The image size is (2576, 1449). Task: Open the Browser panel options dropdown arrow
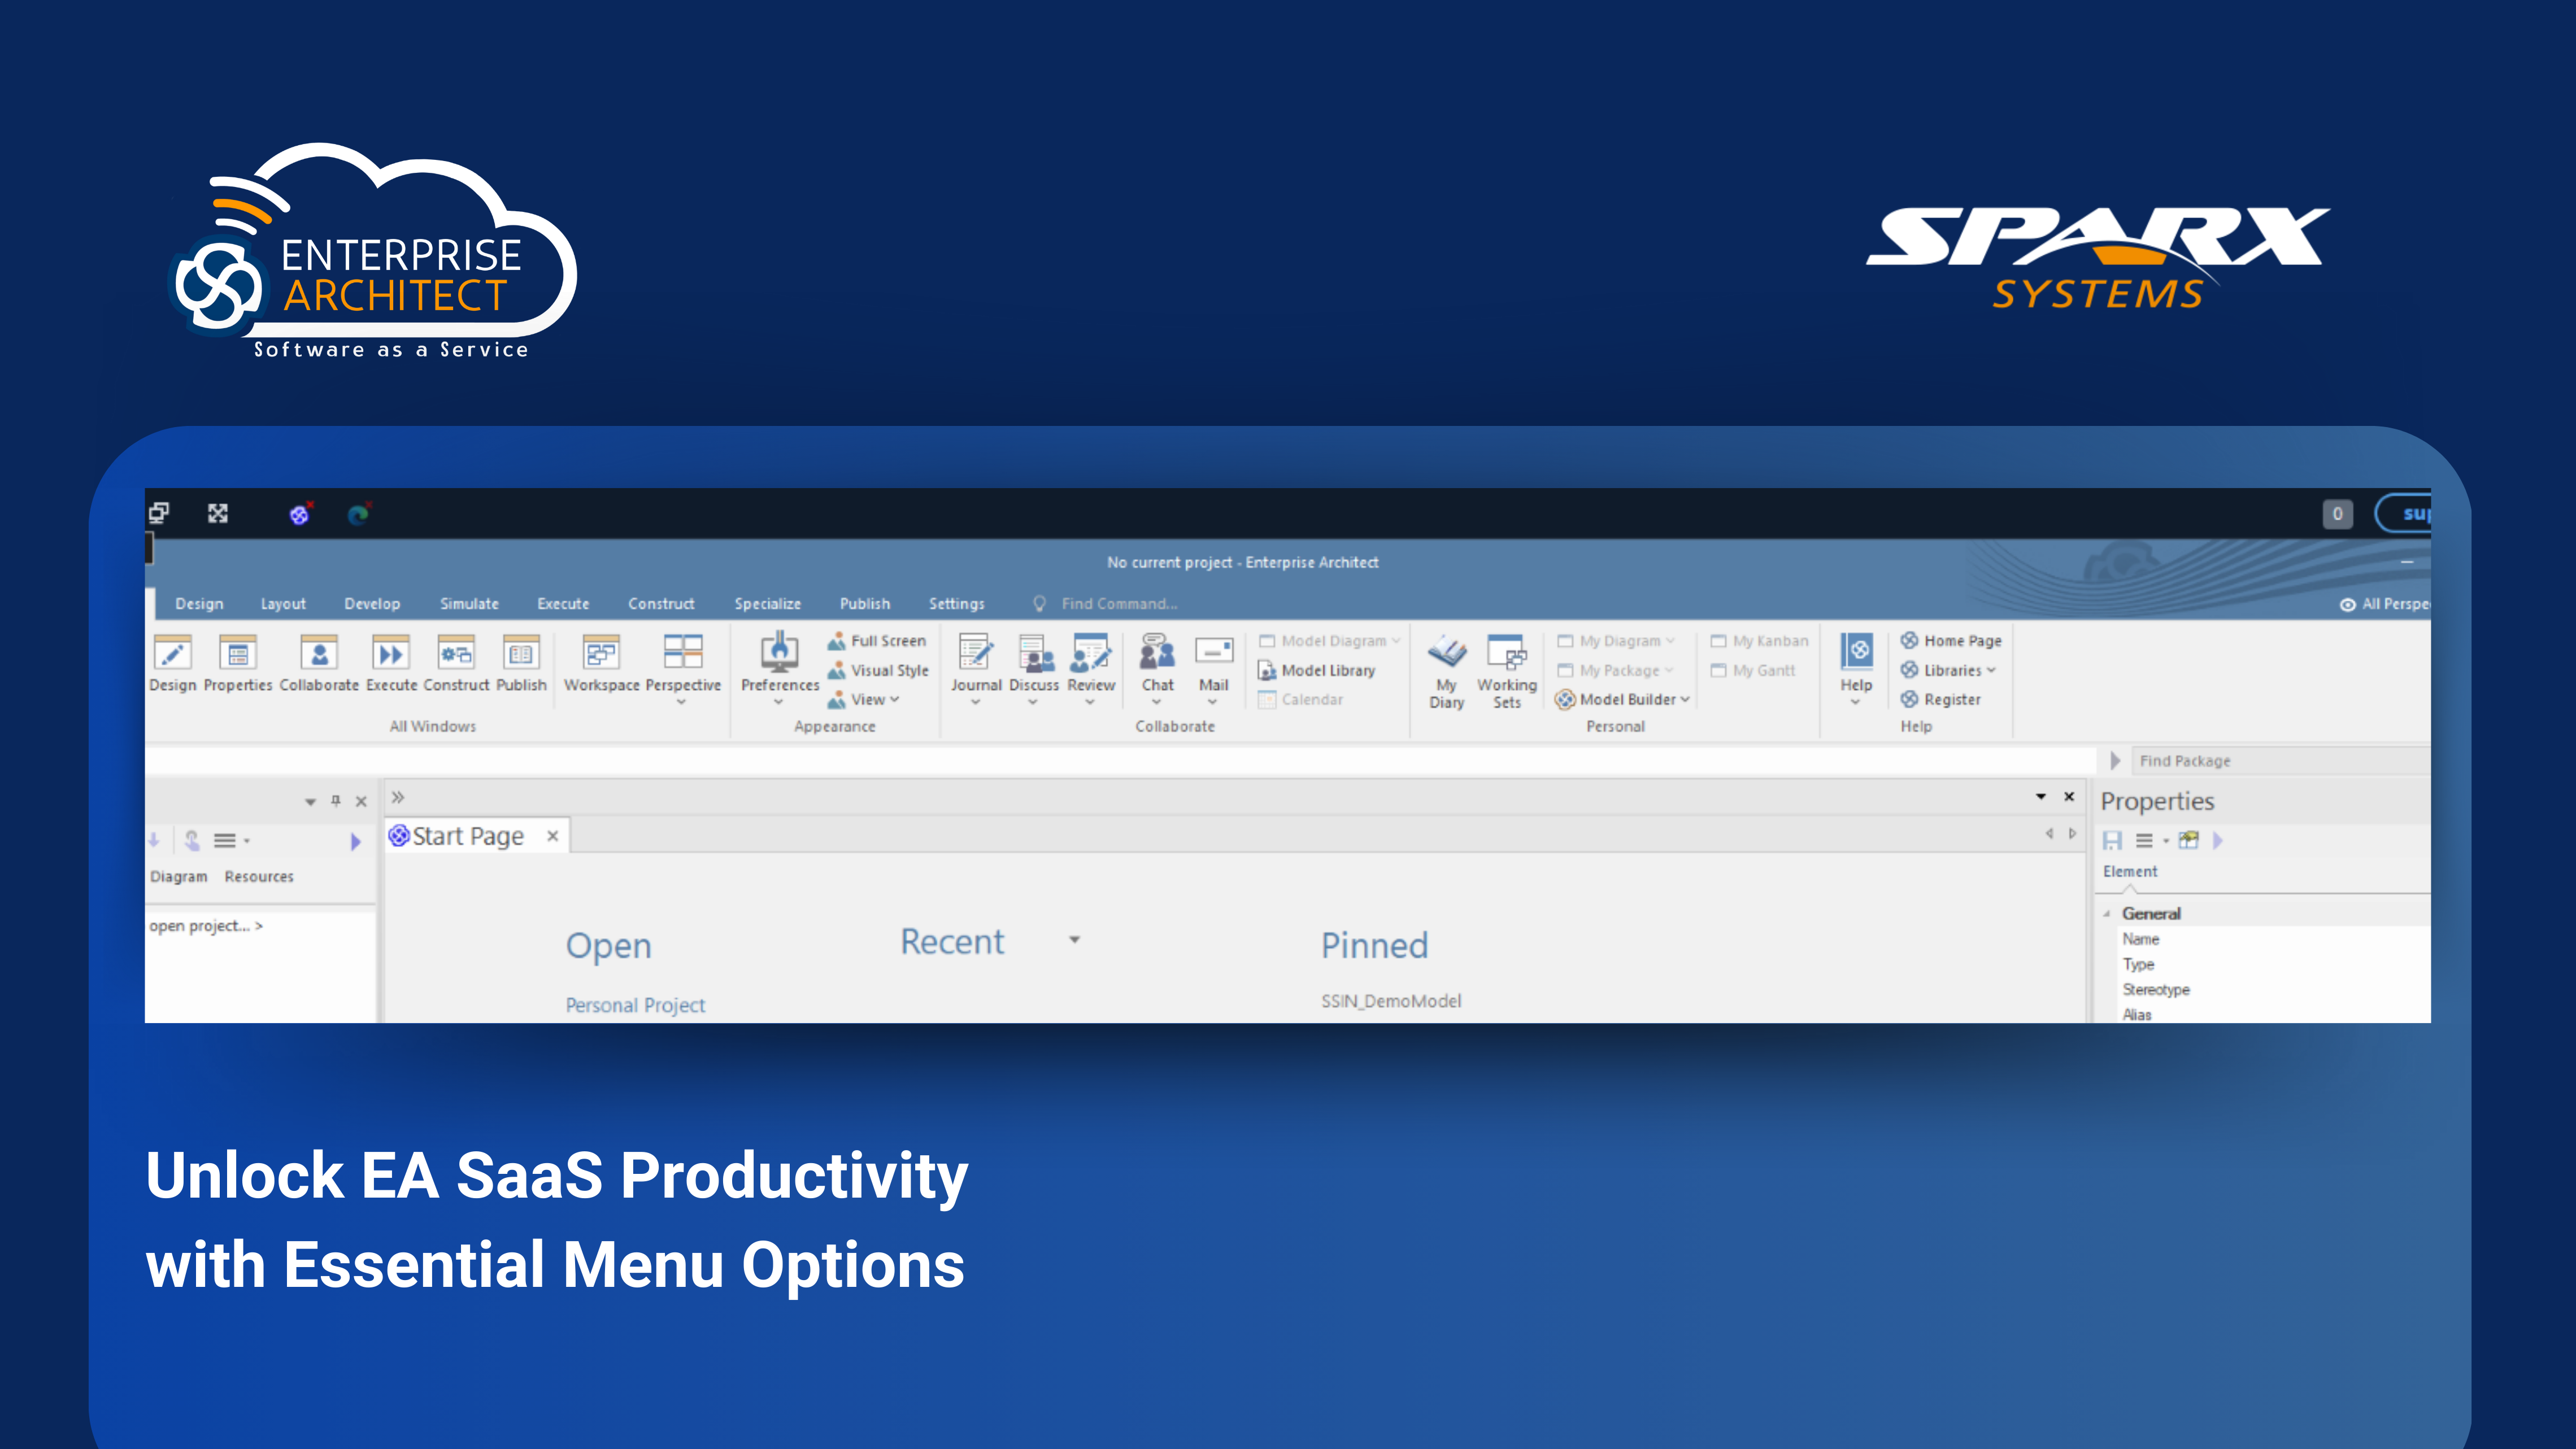pyautogui.click(x=310, y=802)
